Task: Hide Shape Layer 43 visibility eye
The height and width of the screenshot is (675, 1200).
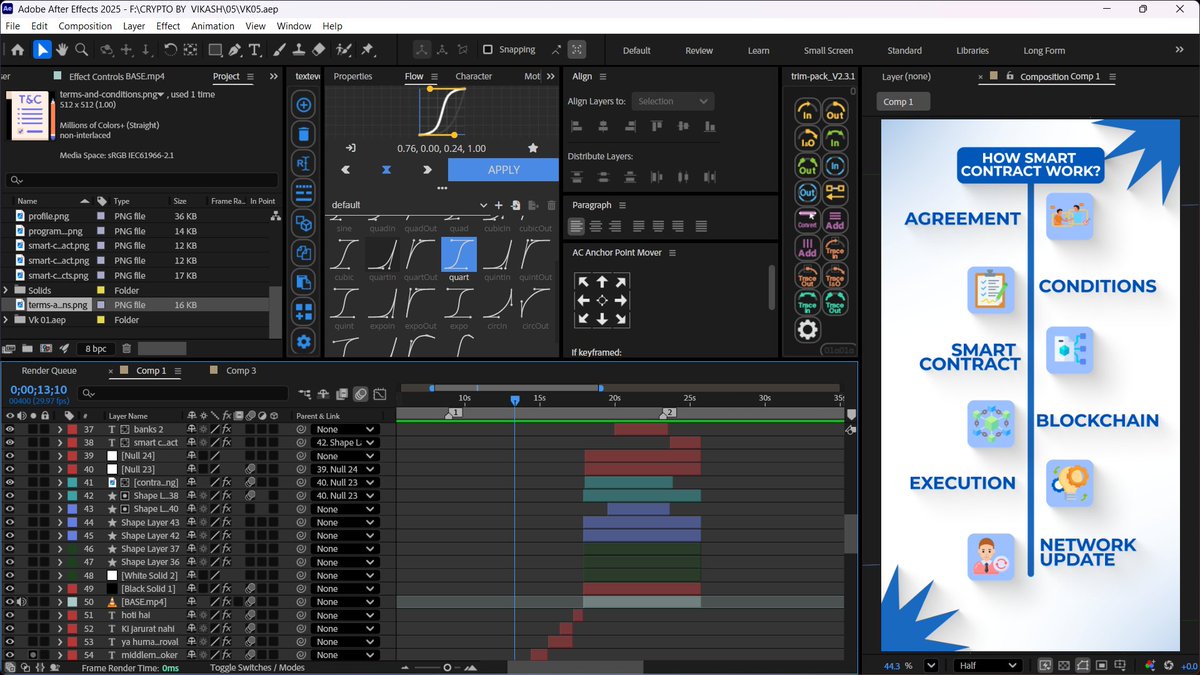Action: (x=10, y=522)
